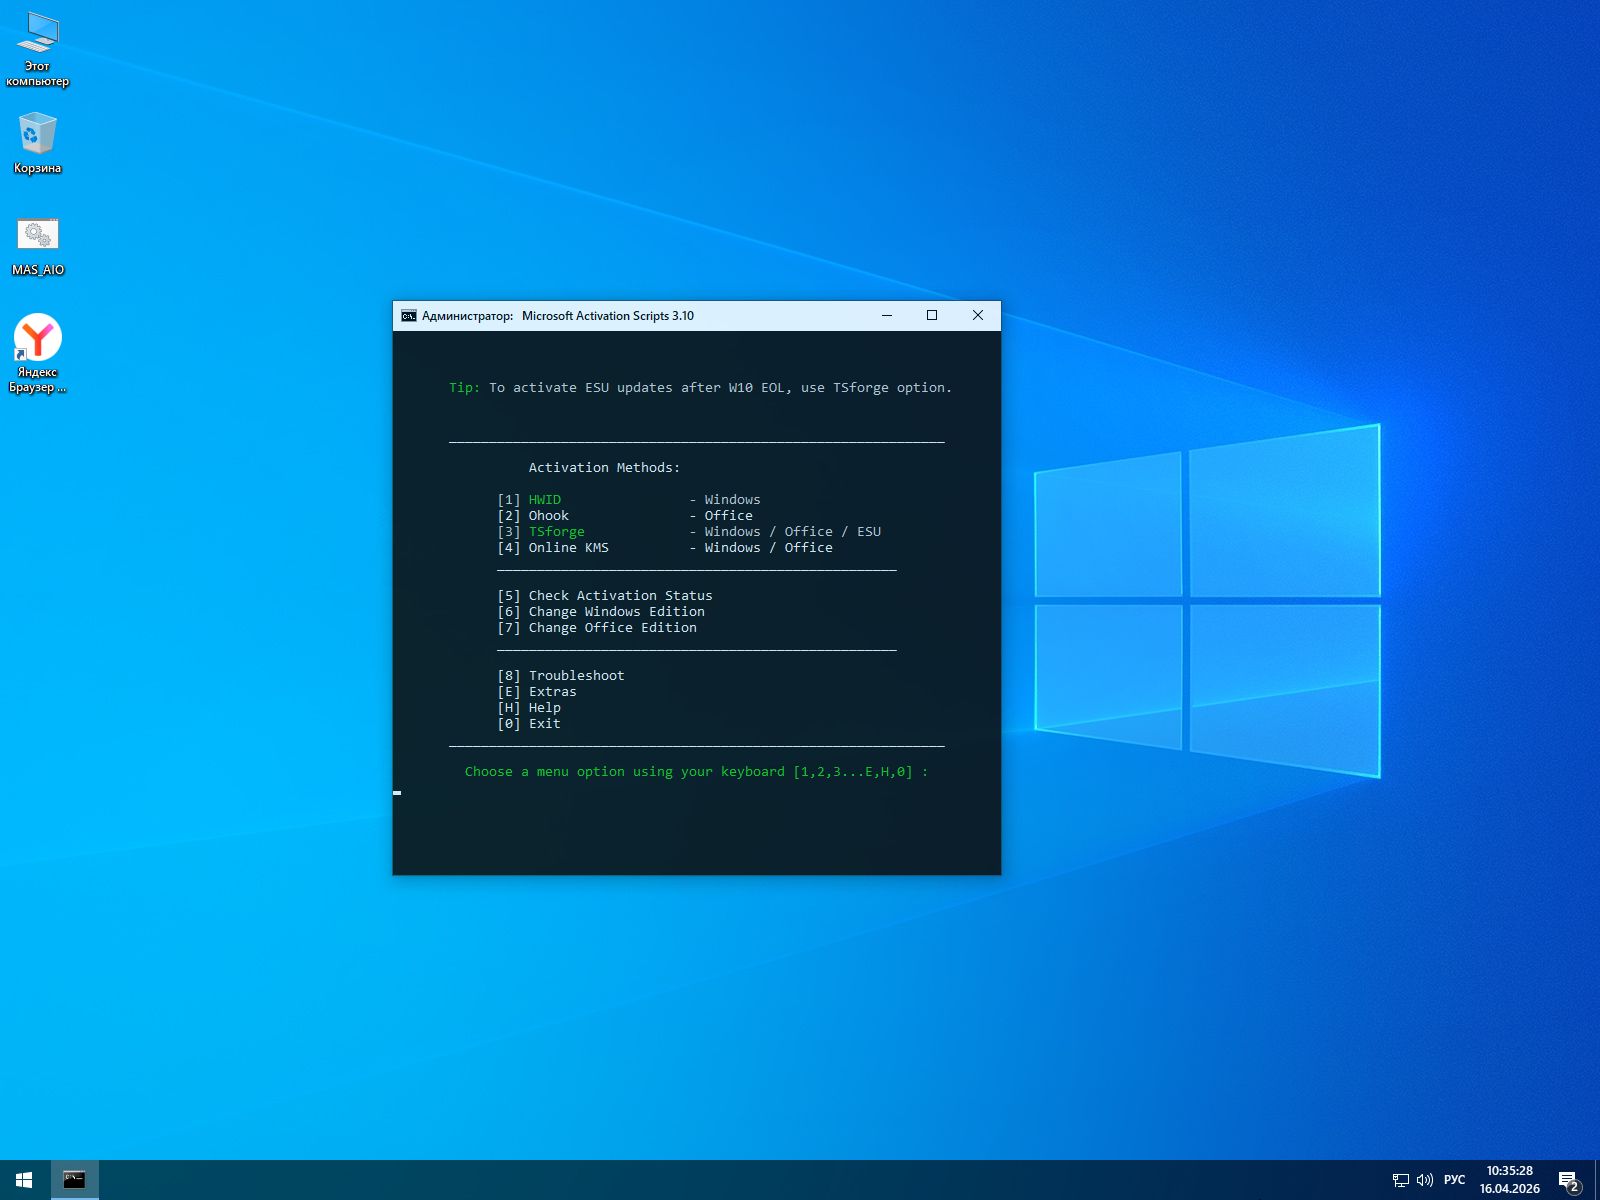Click the console window title bar text
Viewport: 1600px width, 1200px height.
pos(607,316)
